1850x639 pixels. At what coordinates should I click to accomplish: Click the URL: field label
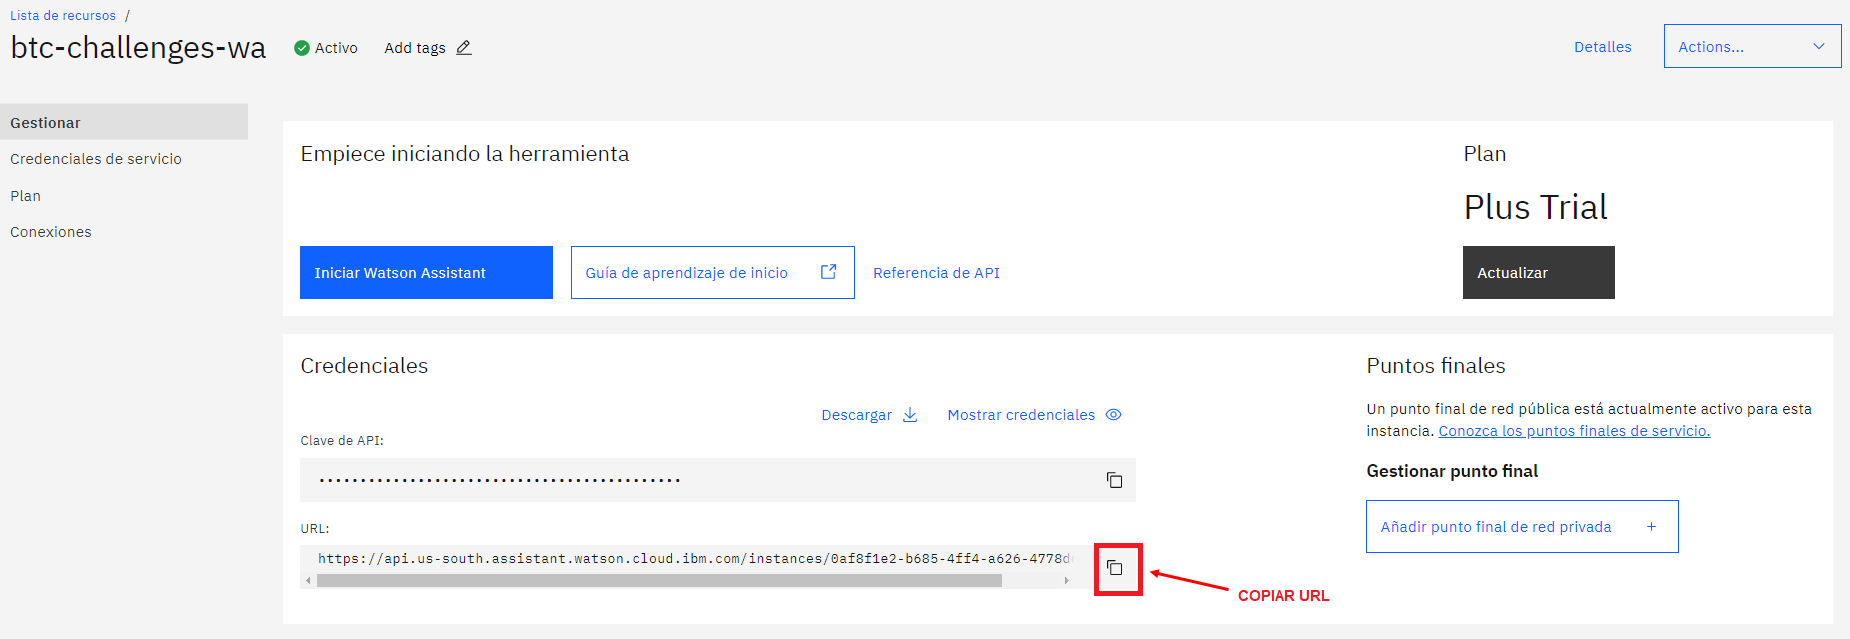pyautogui.click(x=315, y=529)
